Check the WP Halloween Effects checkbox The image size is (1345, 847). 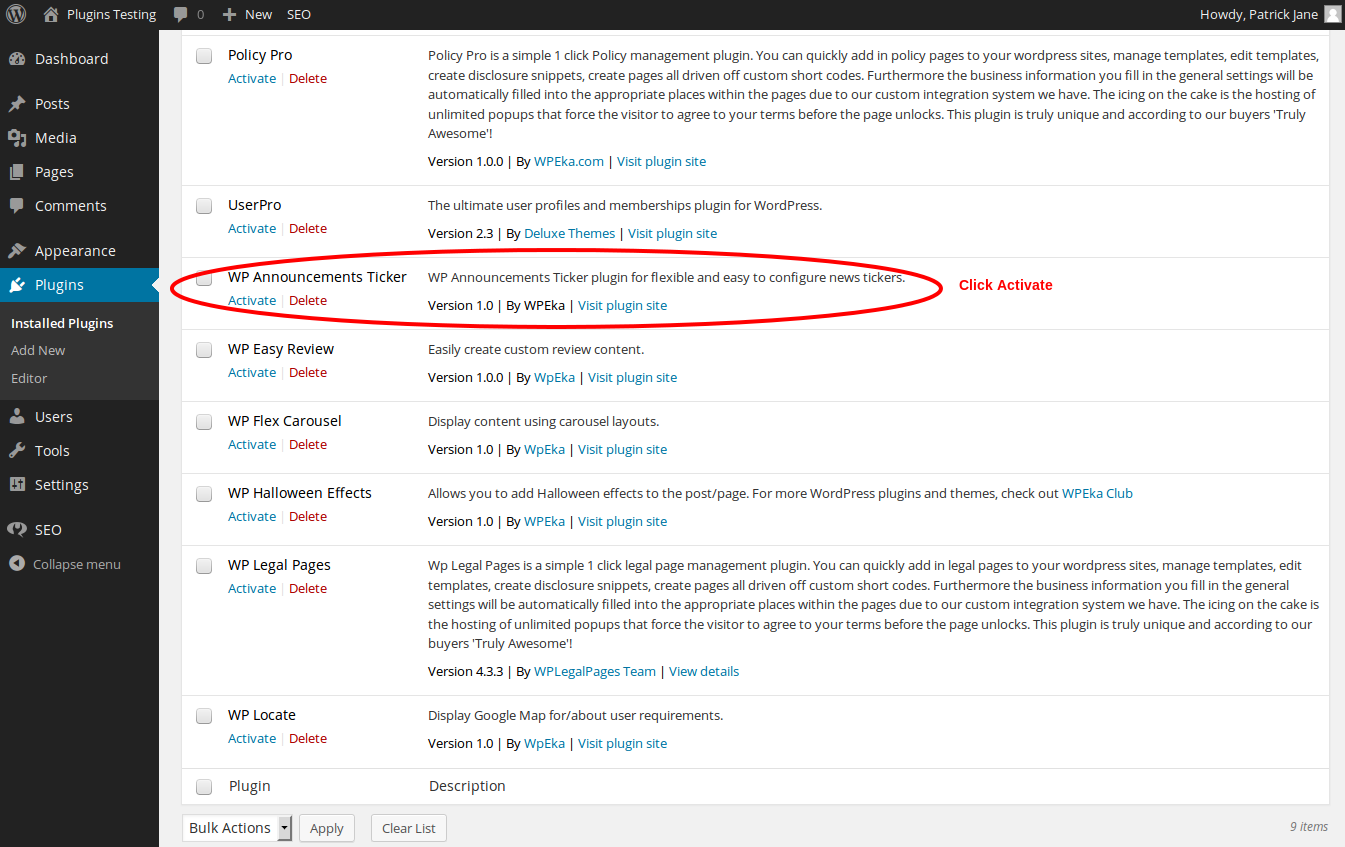pos(204,494)
